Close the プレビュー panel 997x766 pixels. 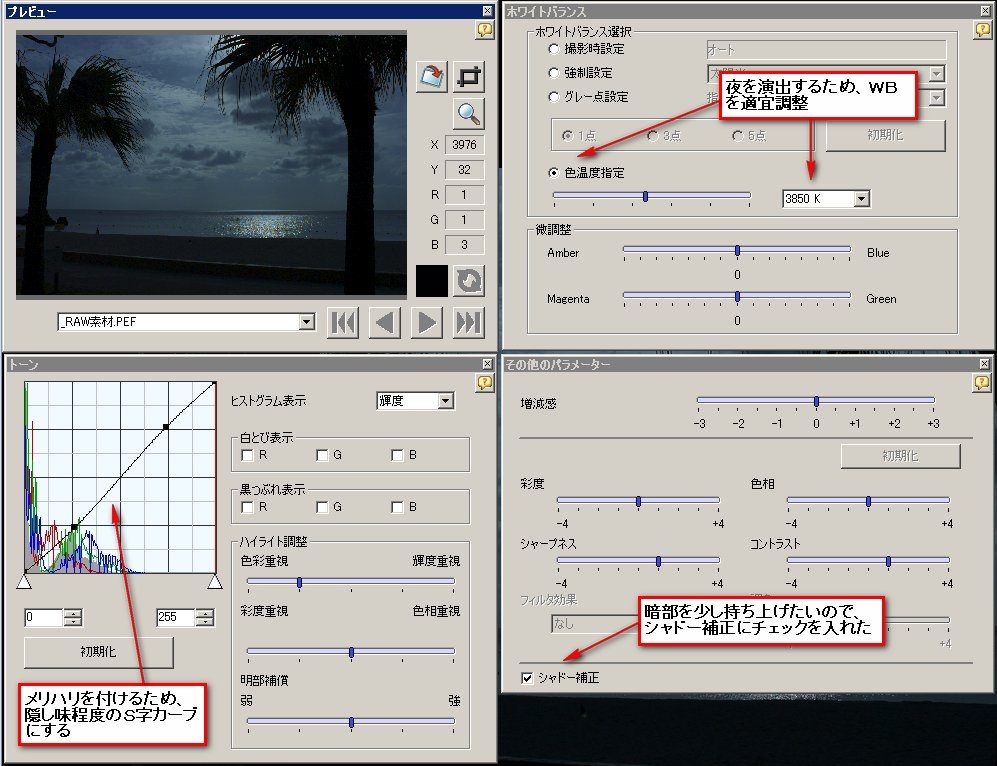(x=487, y=11)
